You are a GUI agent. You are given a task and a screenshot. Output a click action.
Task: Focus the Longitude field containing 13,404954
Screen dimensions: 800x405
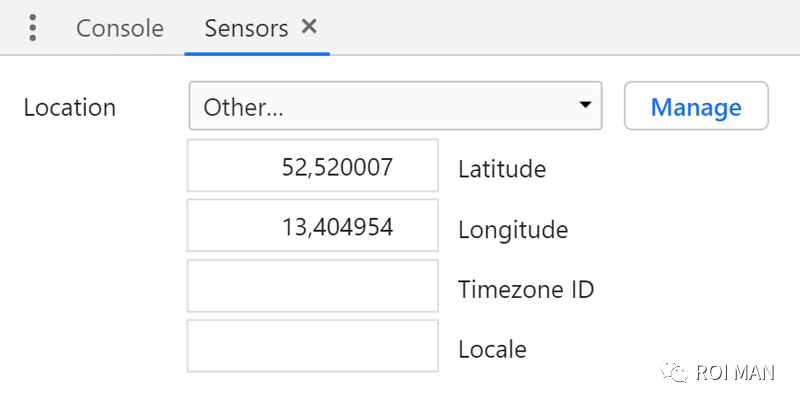point(312,227)
